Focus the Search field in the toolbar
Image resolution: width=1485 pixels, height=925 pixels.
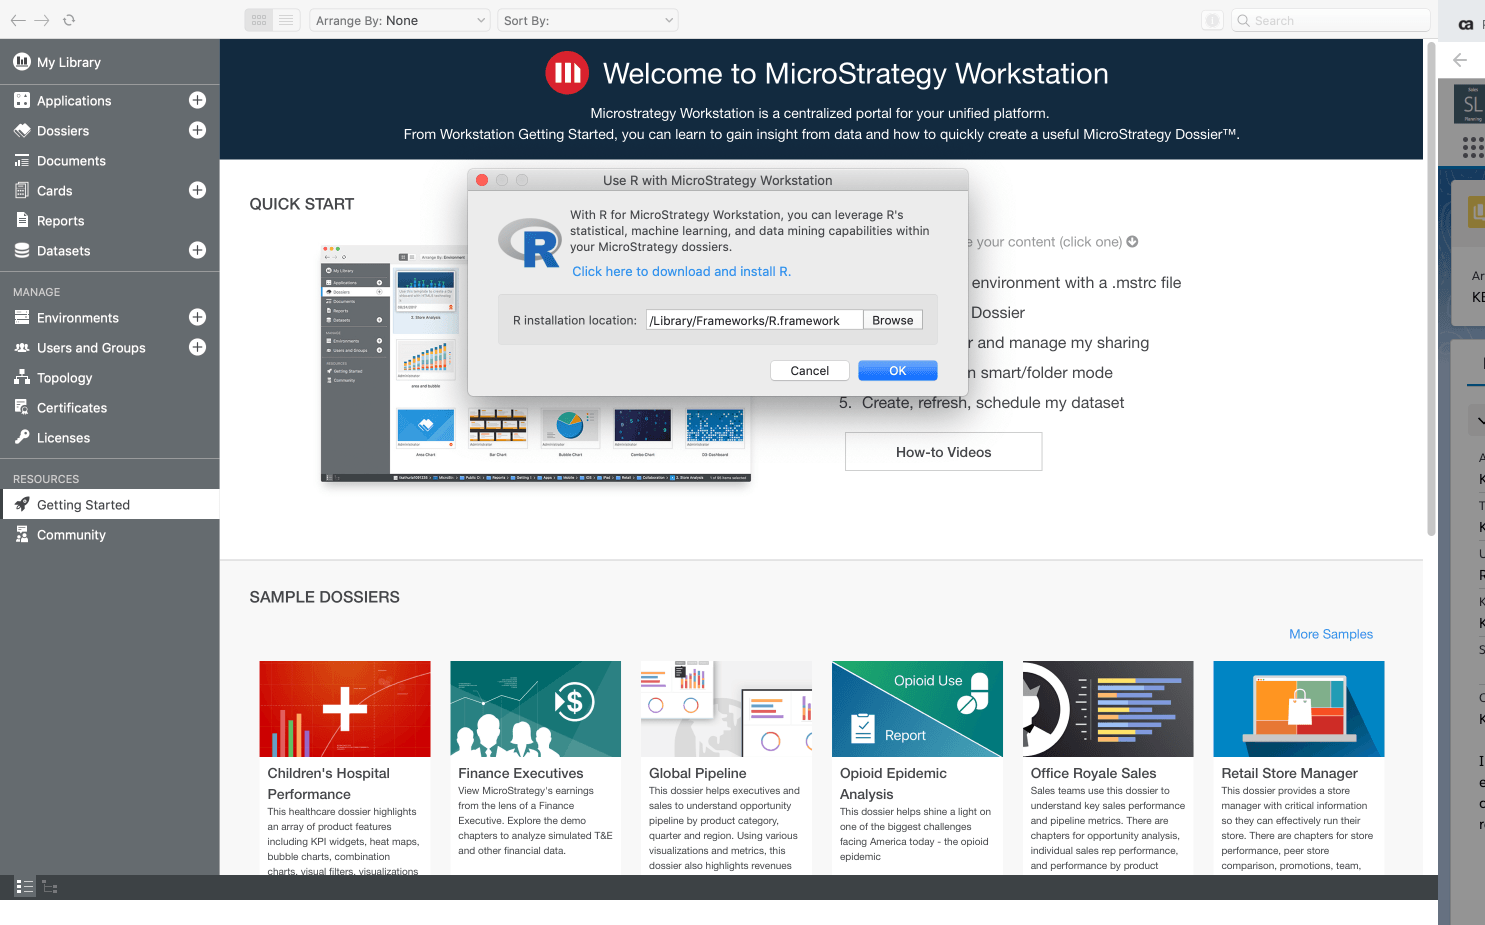pos(1331,20)
